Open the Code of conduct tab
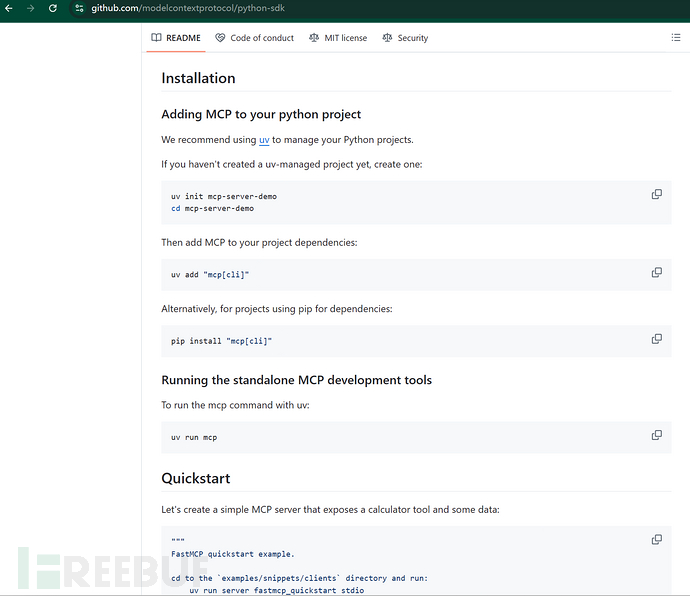The image size is (690, 596). 255,38
